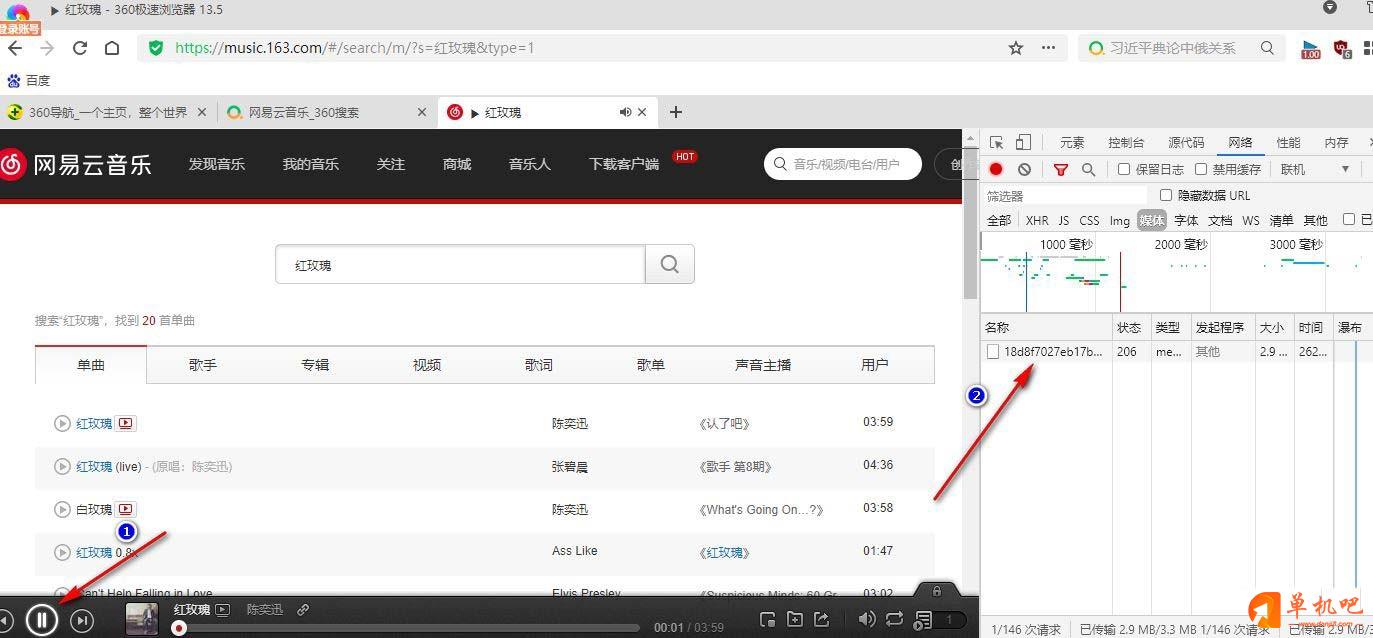The height and width of the screenshot is (638, 1373).
Task: Click the DevTools inspect element cursor icon
Action: [x=997, y=143]
